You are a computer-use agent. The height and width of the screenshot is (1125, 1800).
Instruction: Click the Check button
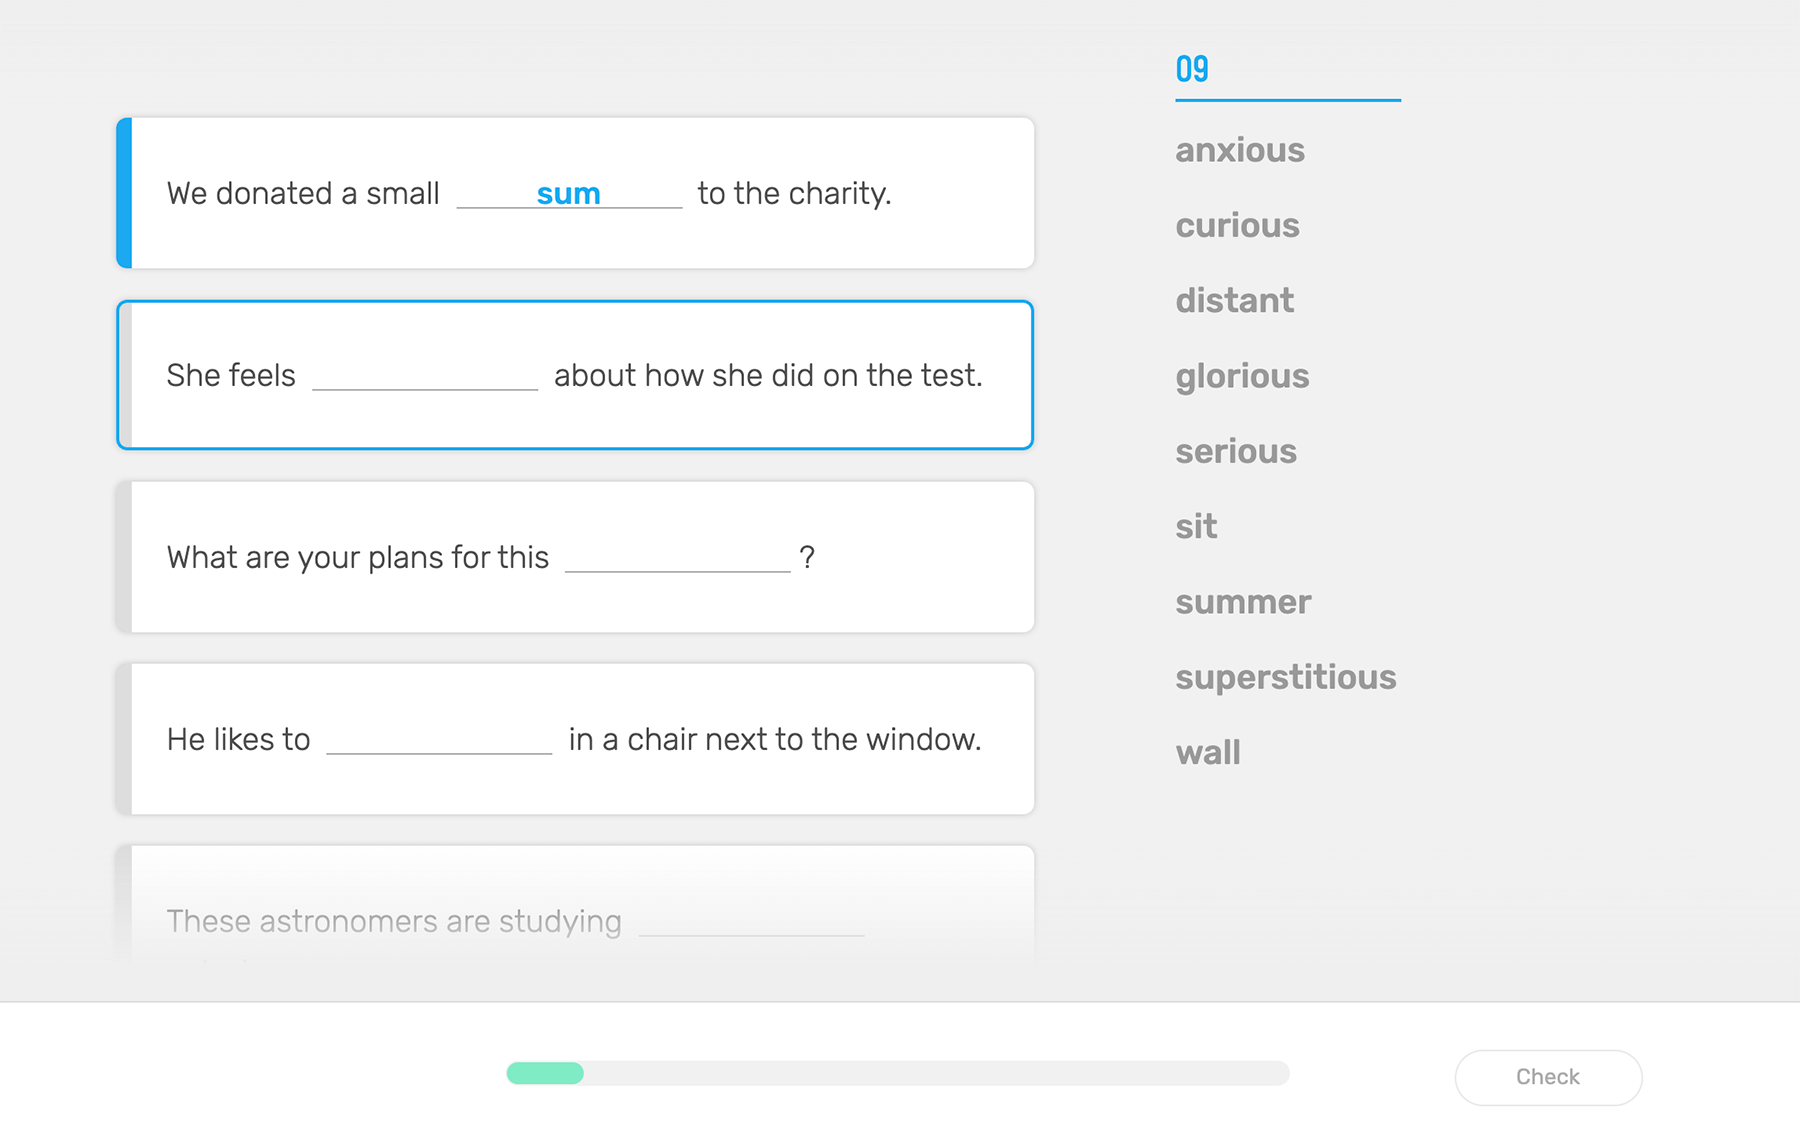[x=1547, y=1077]
